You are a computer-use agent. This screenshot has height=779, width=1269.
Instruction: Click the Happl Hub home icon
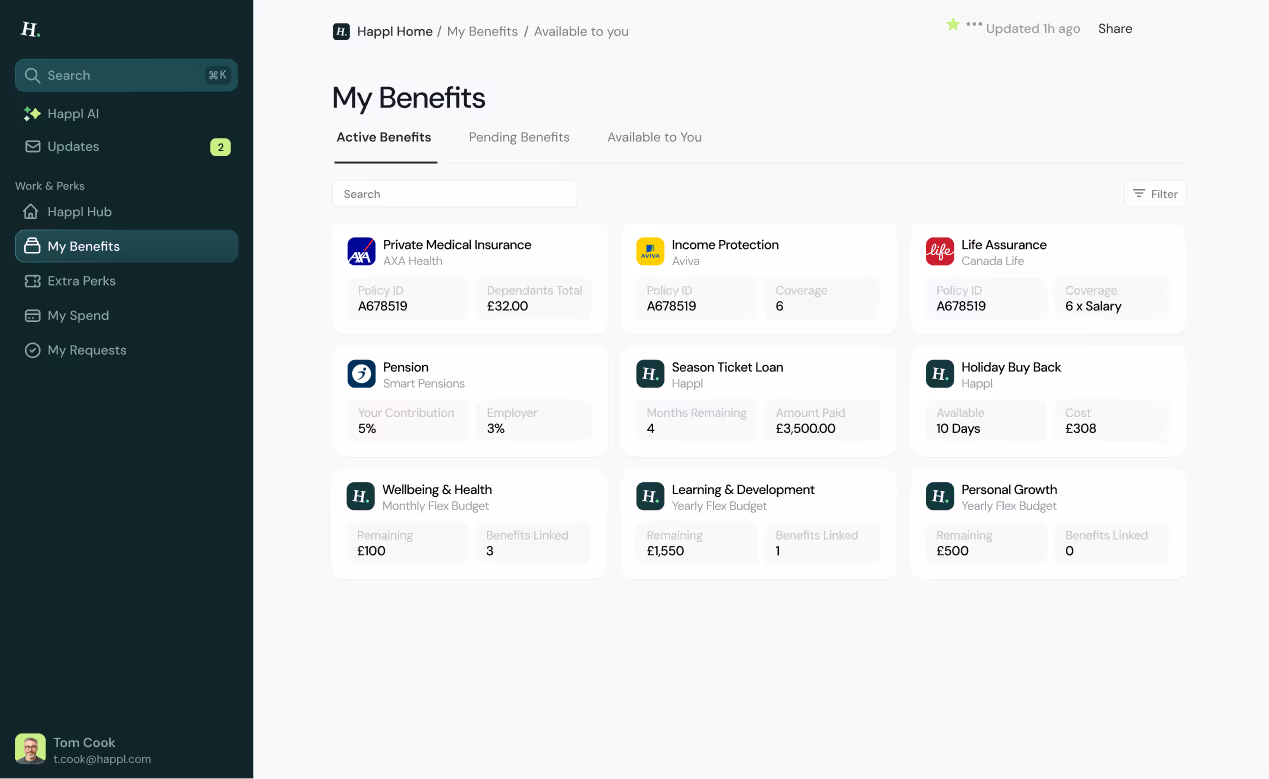click(x=30, y=211)
